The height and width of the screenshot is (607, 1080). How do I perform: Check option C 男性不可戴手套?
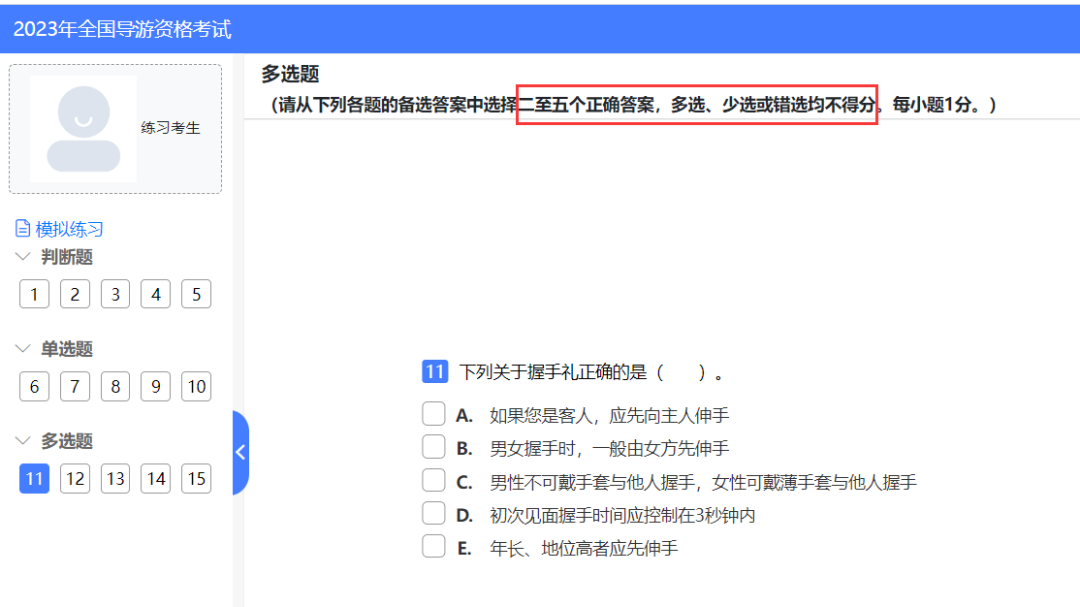tap(433, 480)
